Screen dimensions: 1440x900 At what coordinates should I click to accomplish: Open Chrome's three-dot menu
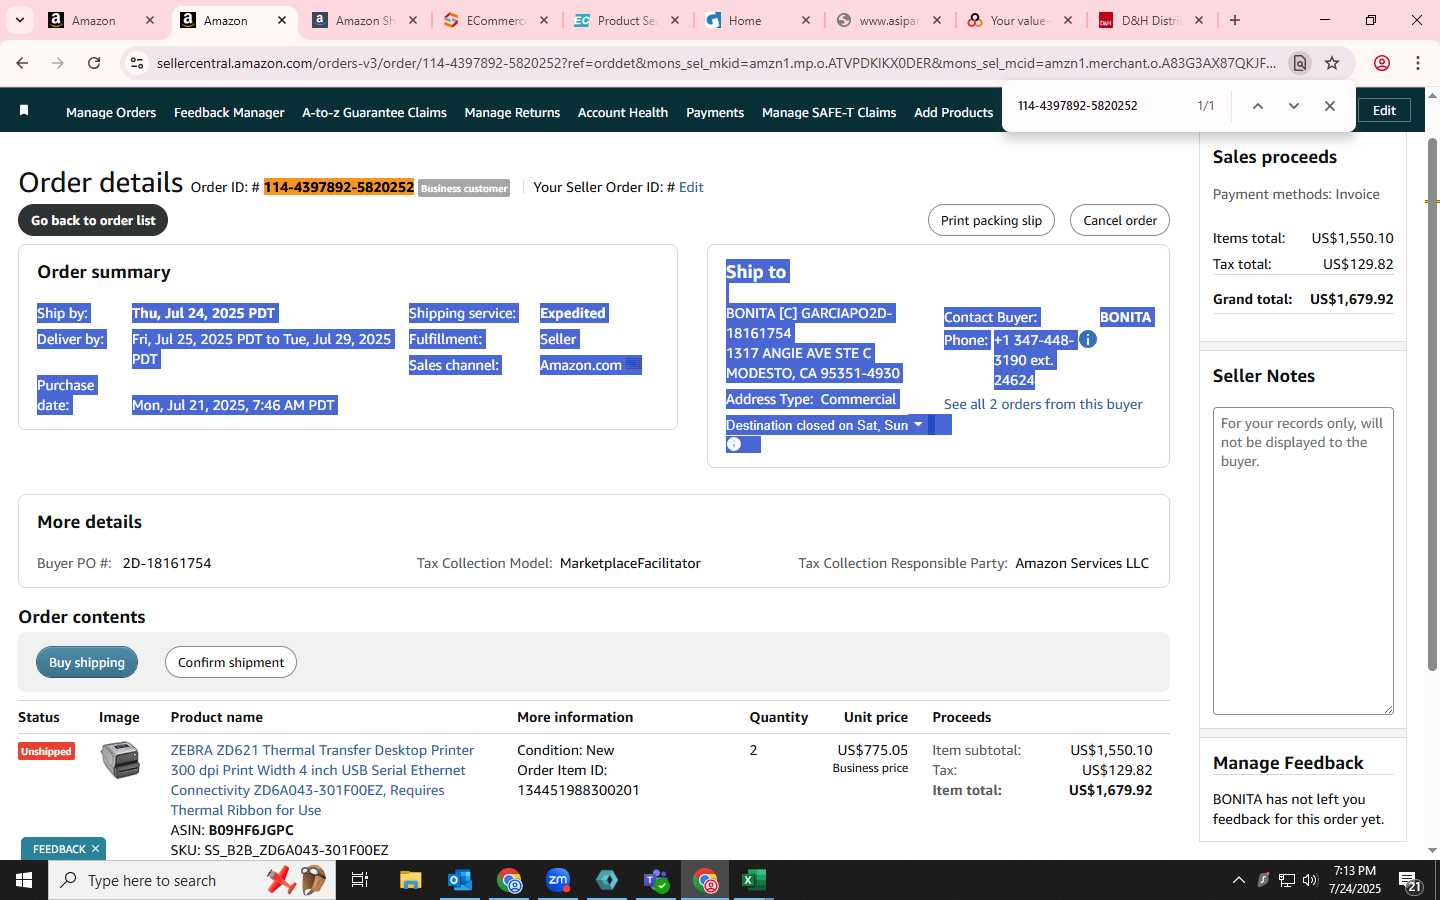(x=1418, y=63)
